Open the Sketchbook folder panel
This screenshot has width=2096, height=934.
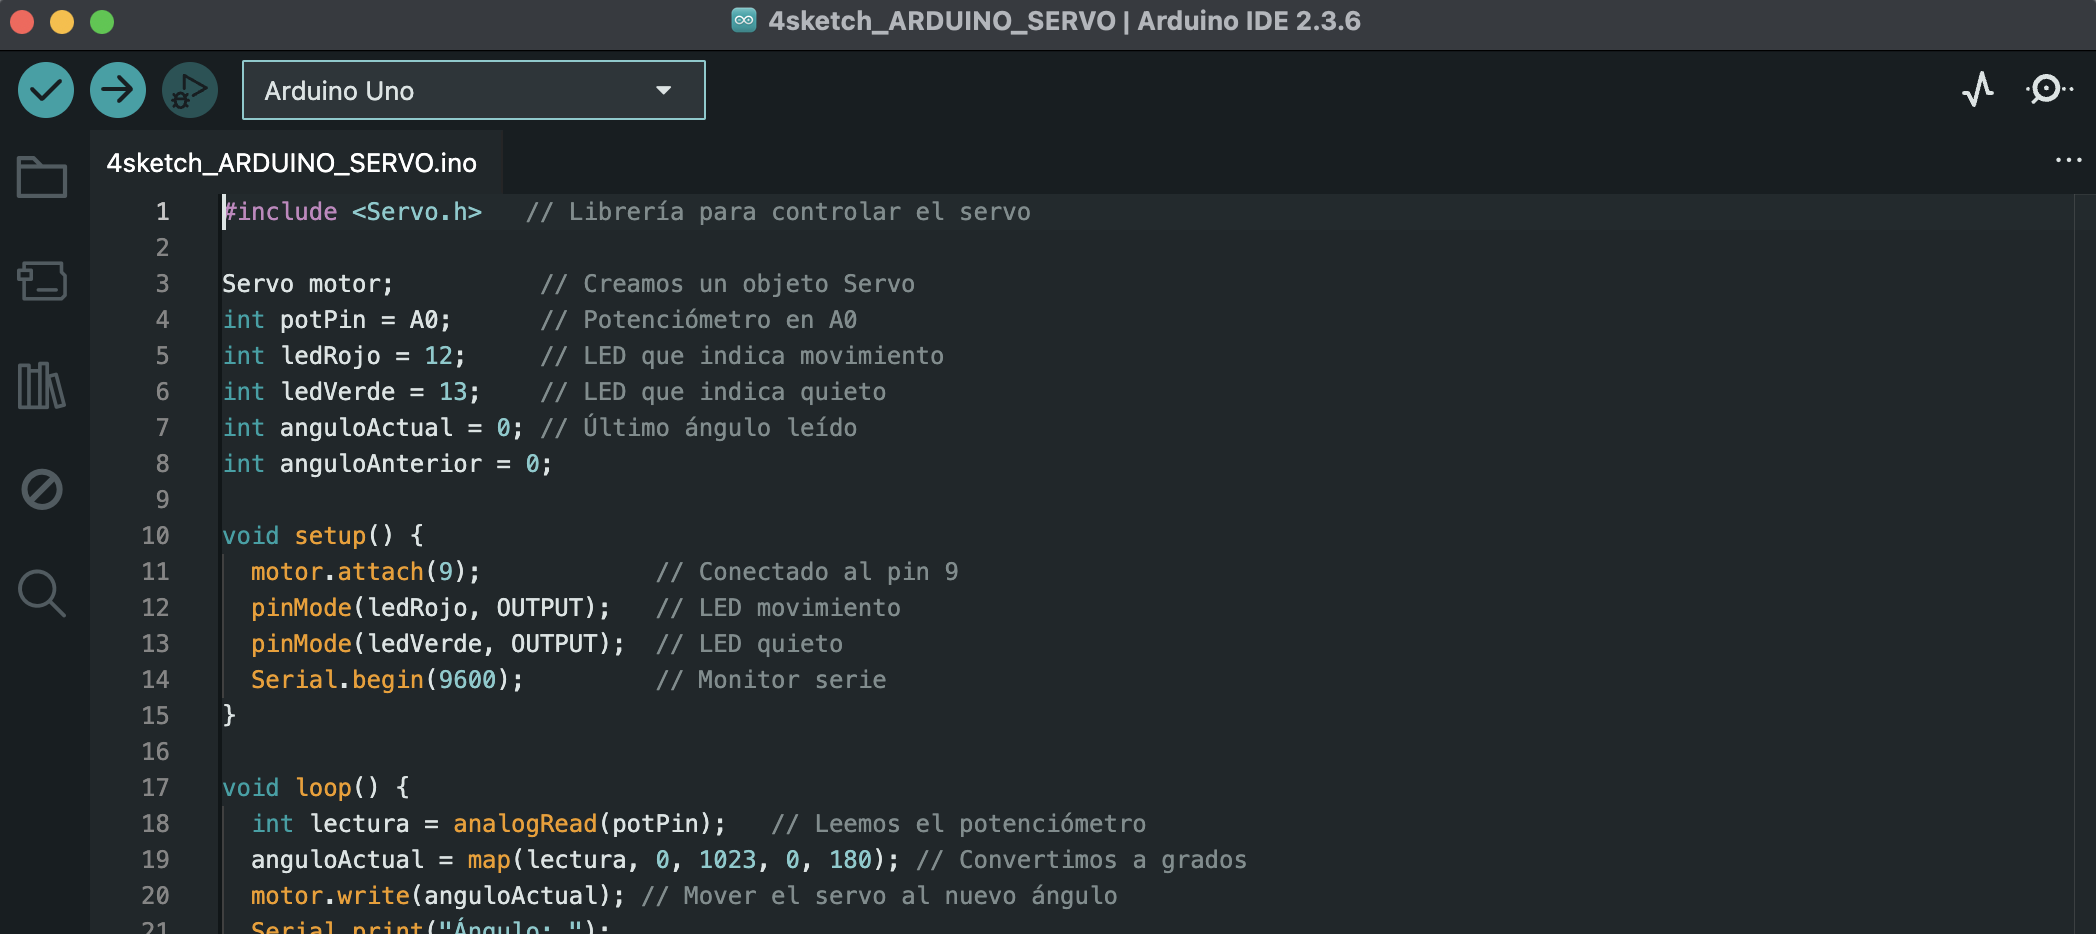pos(42,178)
